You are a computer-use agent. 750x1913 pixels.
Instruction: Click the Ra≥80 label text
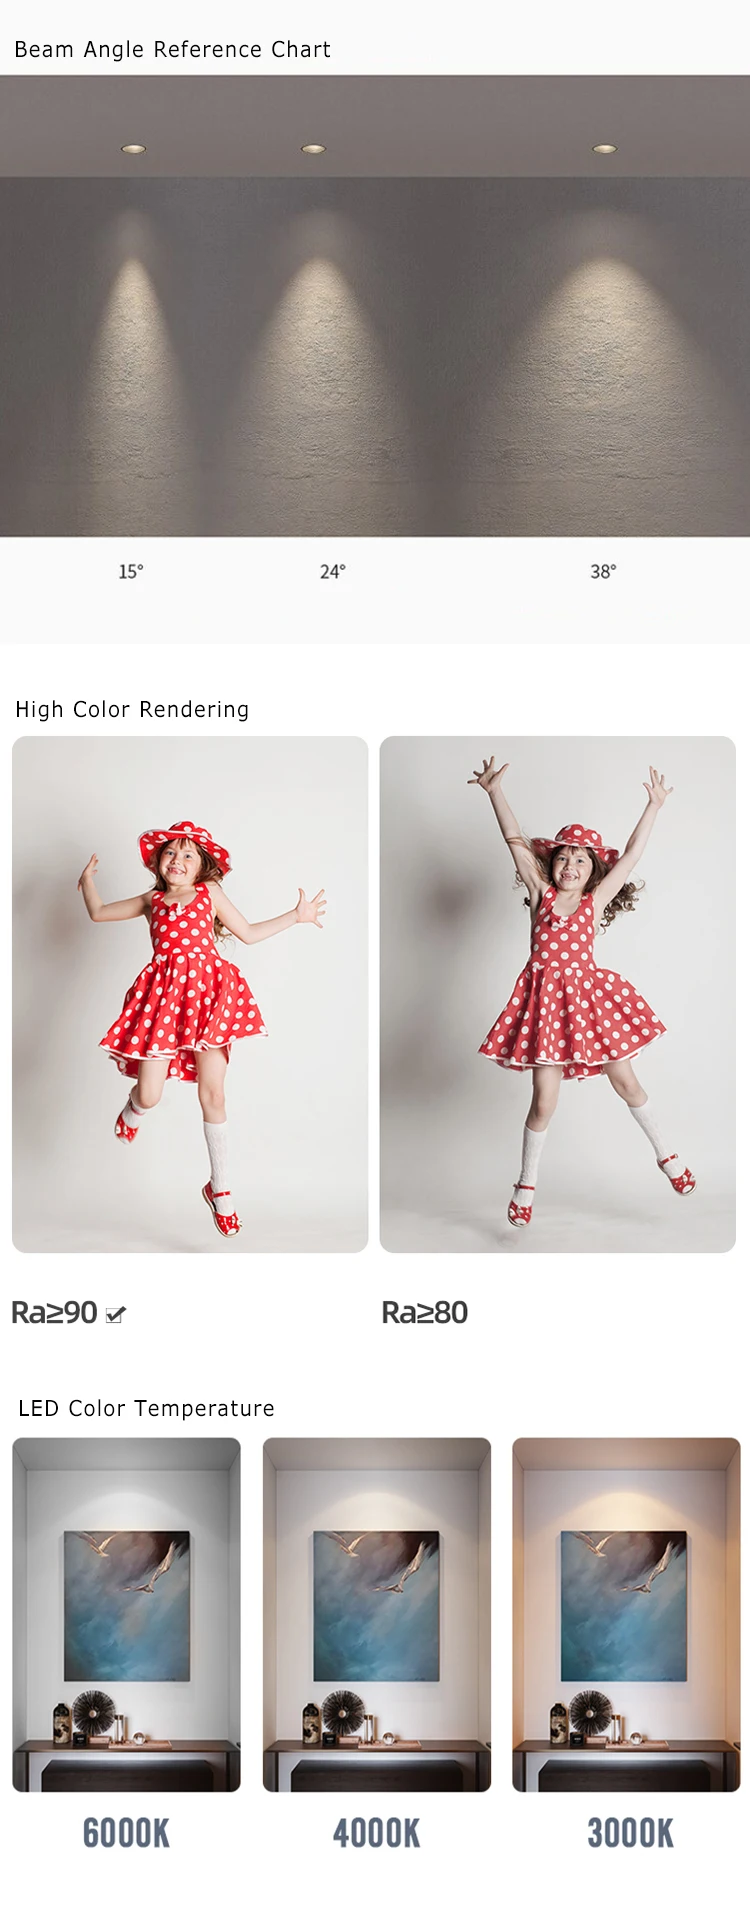pyautogui.click(x=425, y=1313)
